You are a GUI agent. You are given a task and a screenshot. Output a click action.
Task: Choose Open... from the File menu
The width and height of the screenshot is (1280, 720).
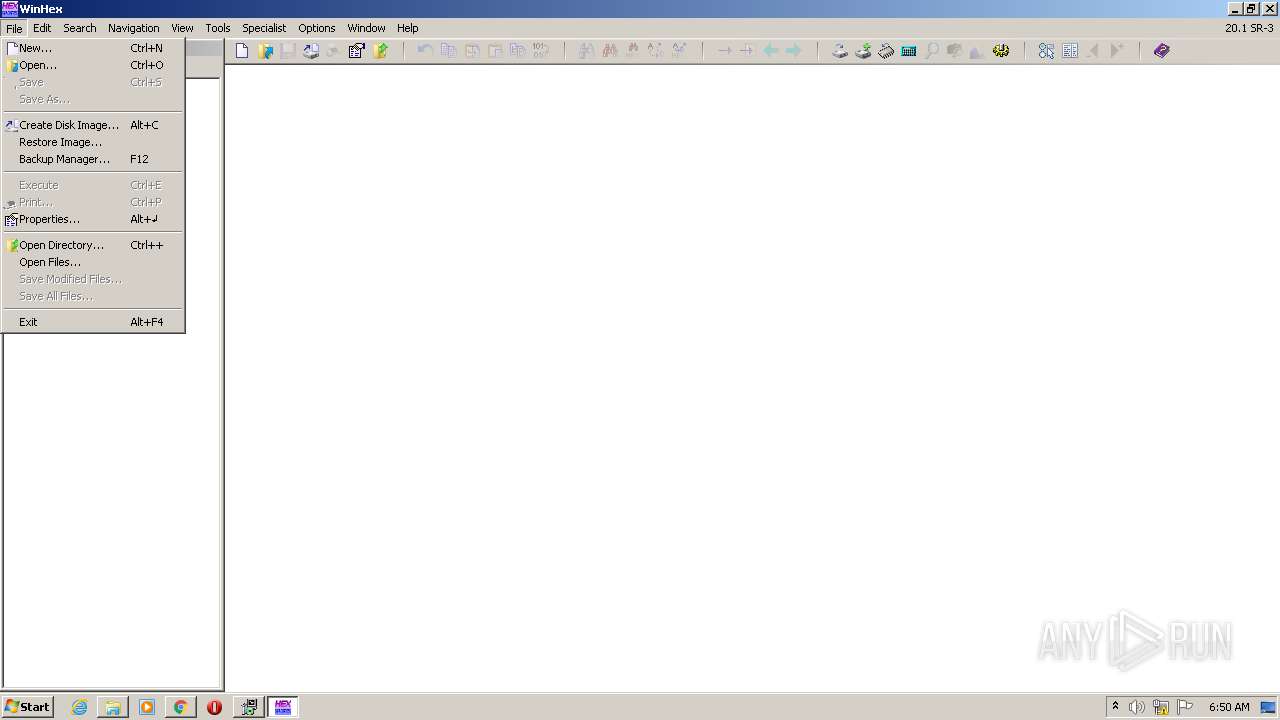(93, 65)
